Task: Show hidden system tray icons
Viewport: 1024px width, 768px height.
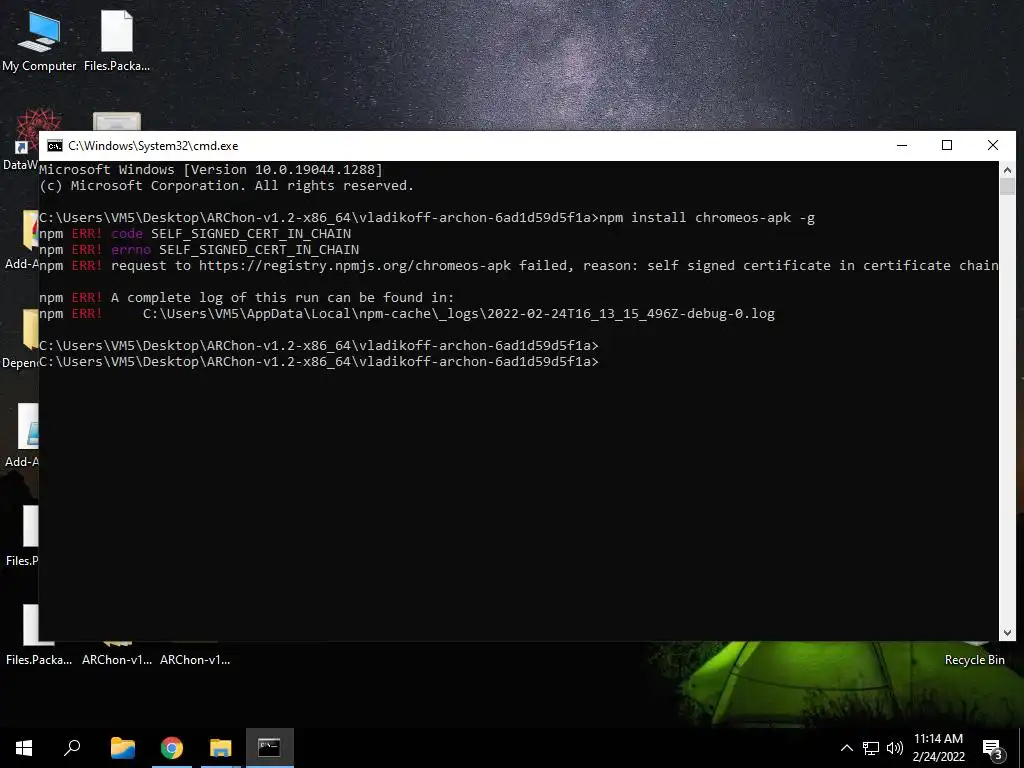Action: point(846,748)
